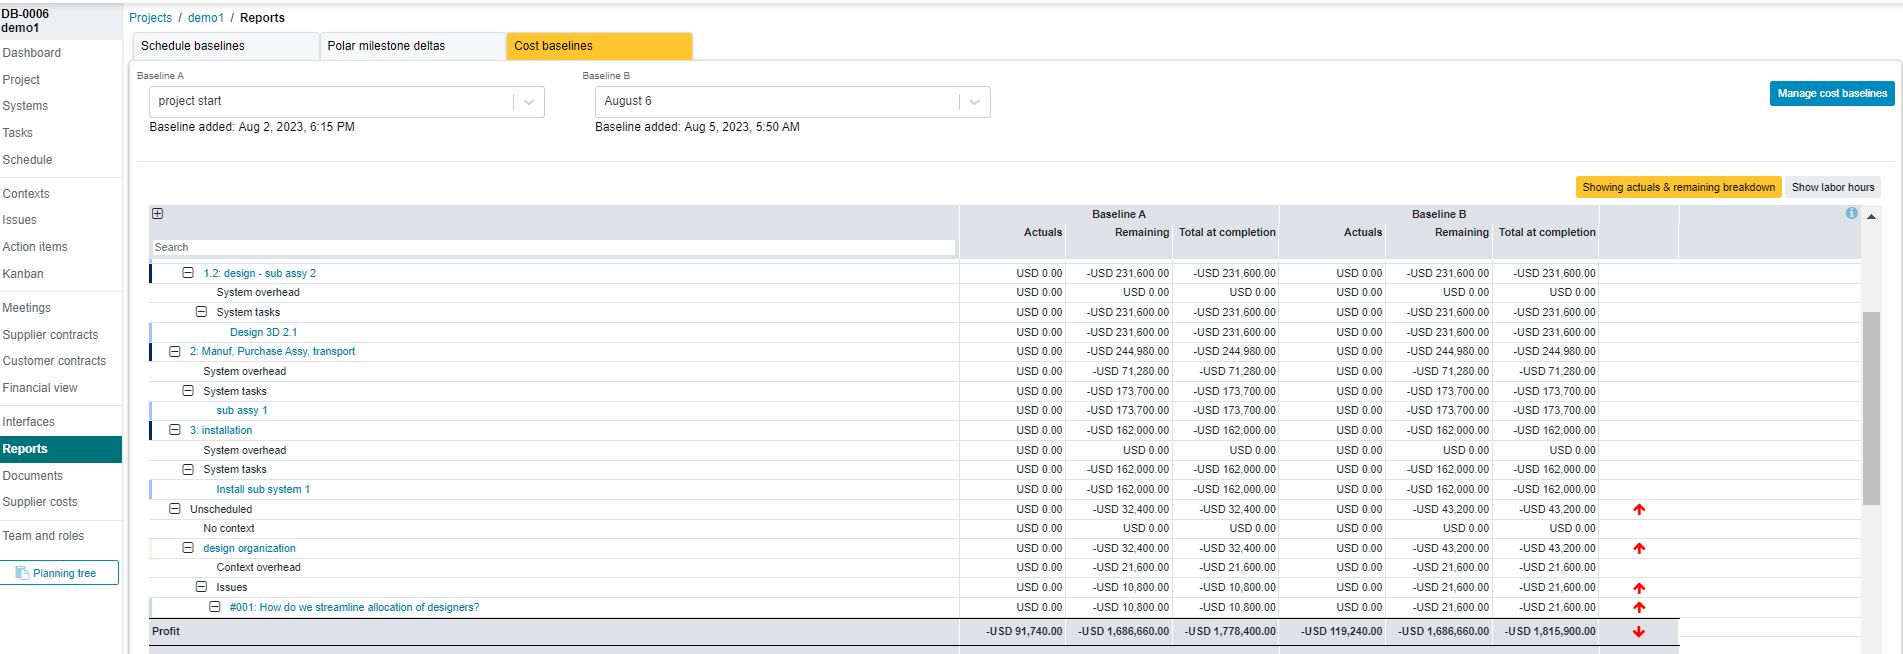Viewport: 1903px width, 654px height.
Task: Click the table vertical scrollbar thumb
Action: pyautogui.click(x=1871, y=408)
